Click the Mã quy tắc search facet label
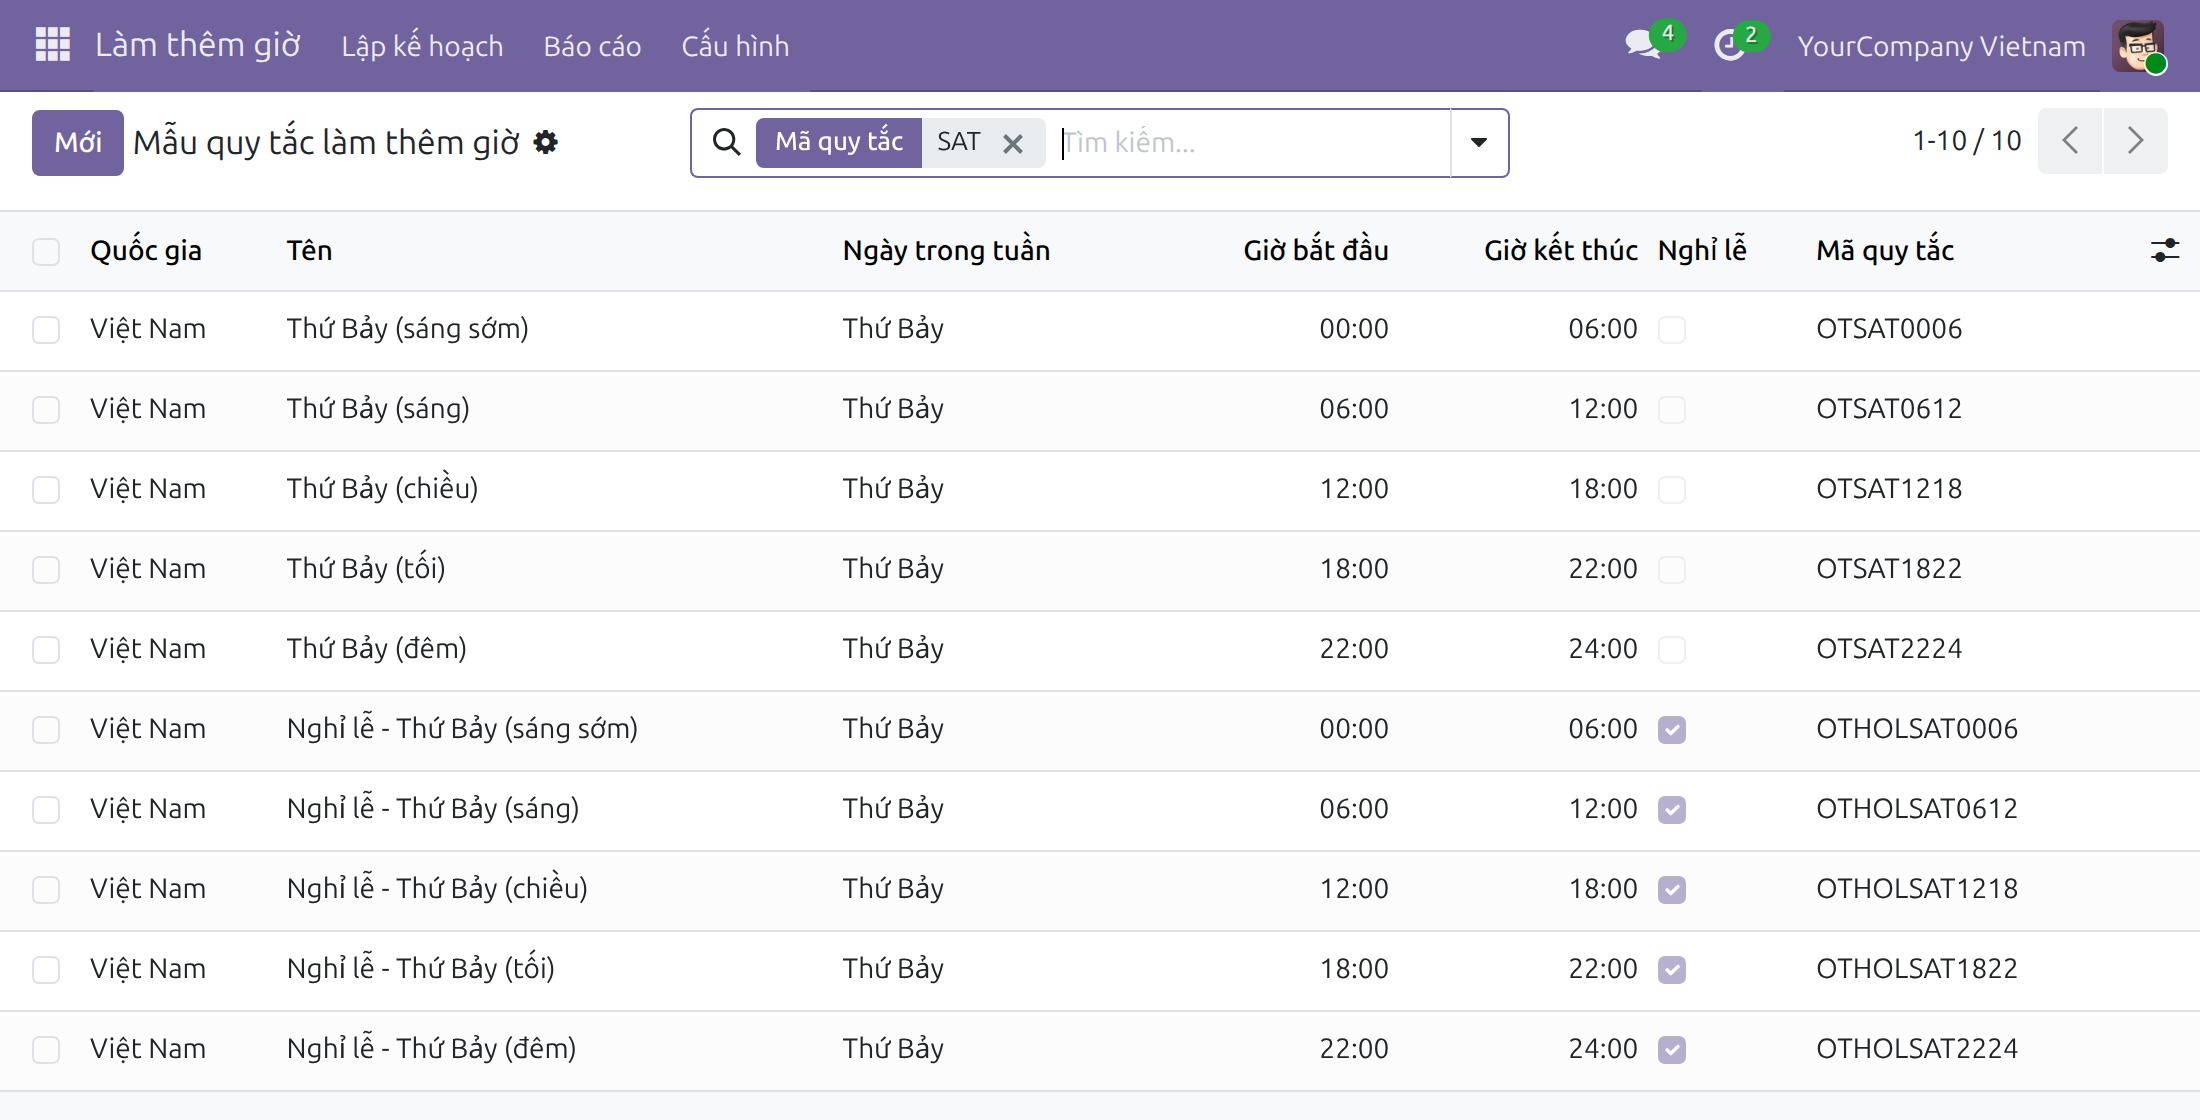The width and height of the screenshot is (2200, 1120). click(839, 142)
